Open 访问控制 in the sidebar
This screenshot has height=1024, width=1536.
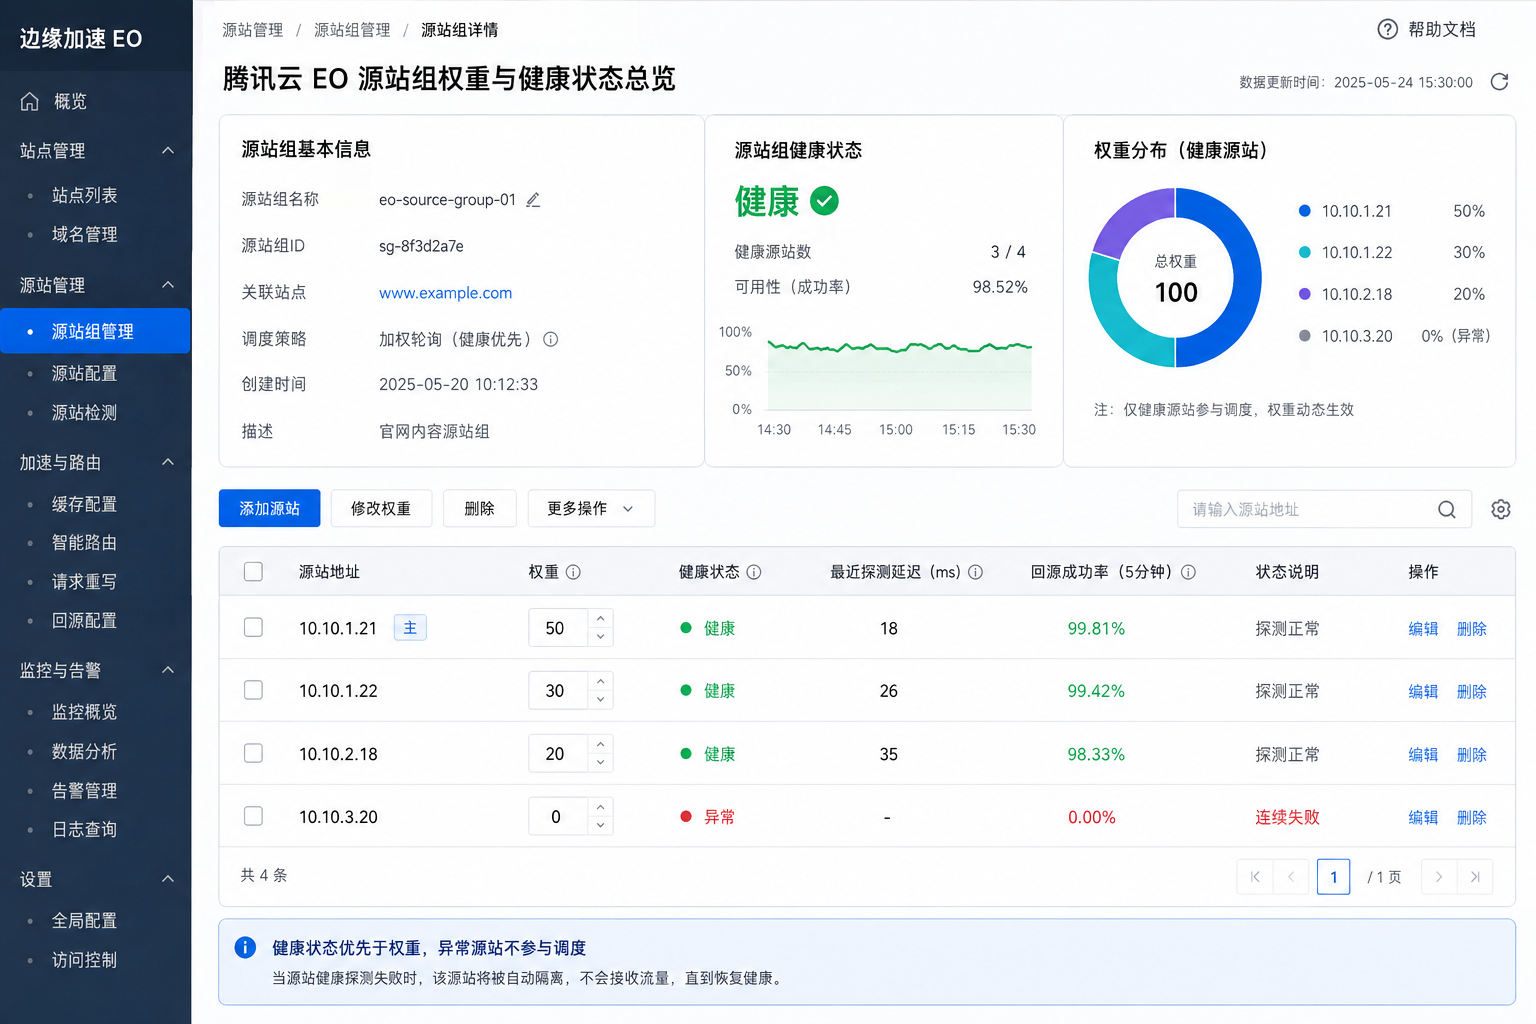(85, 960)
